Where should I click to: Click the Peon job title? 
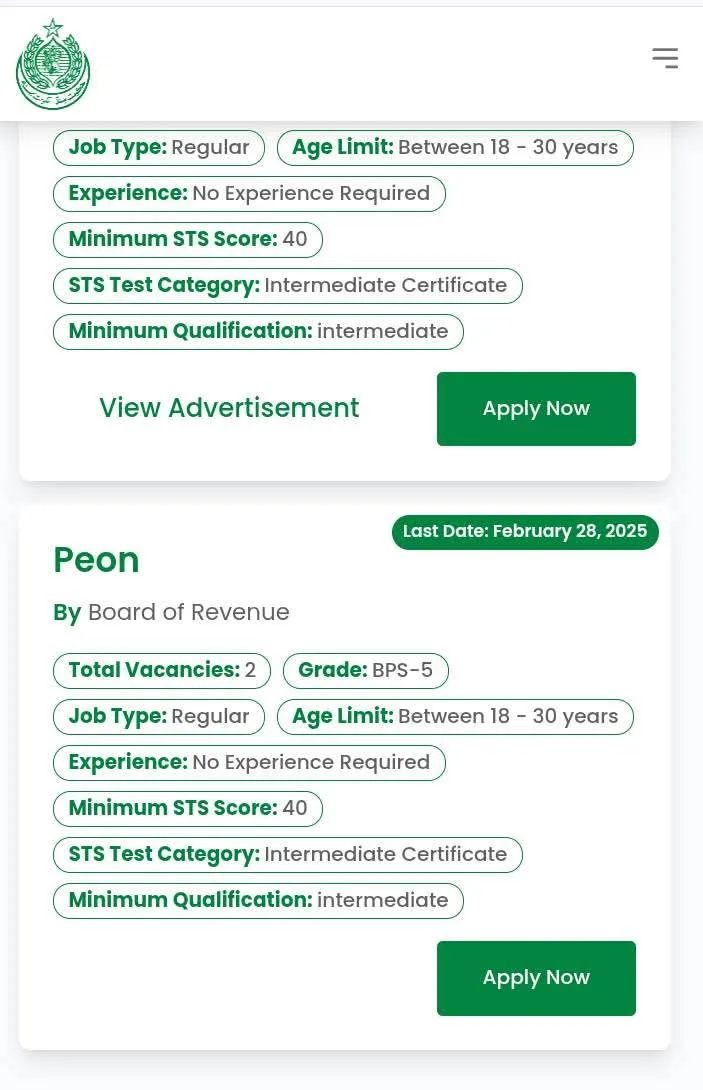(x=96, y=560)
